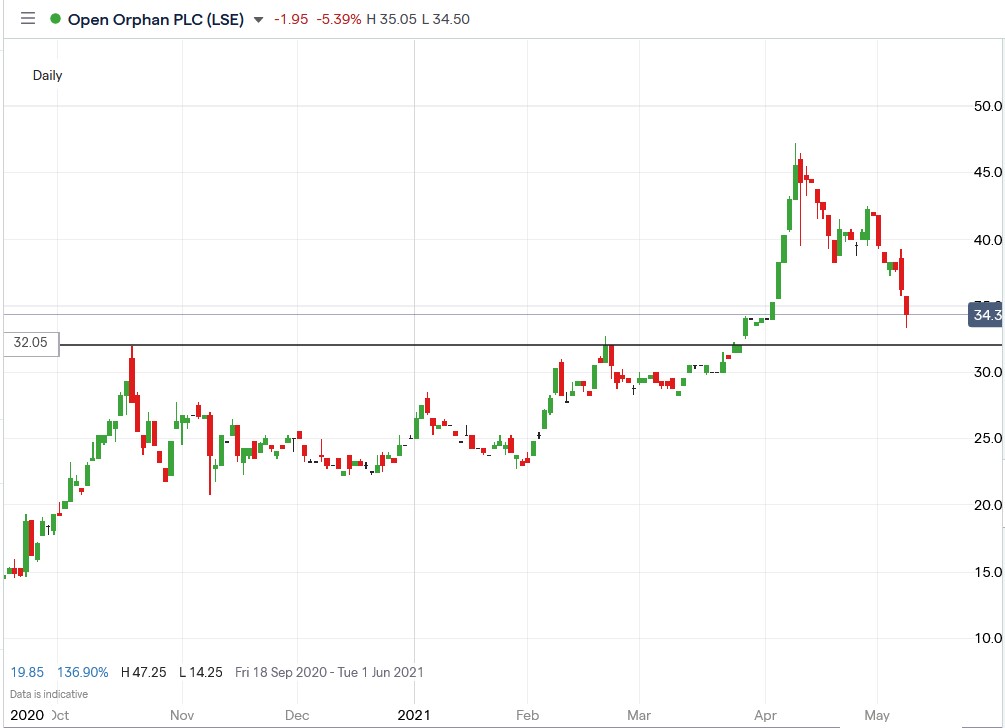Click the 50.0 value on the price axis
The width and height of the screenshot is (1005, 728).
[988, 104]
